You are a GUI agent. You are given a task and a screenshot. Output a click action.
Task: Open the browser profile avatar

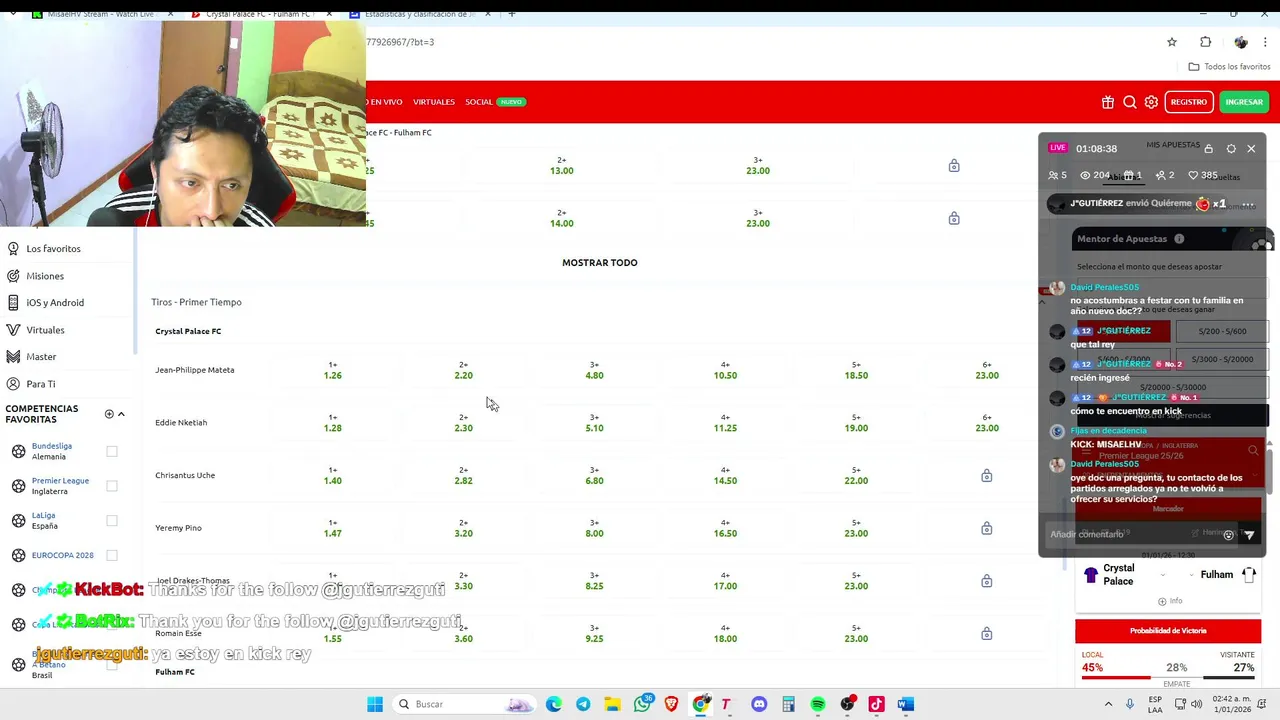coord(1241,42)
